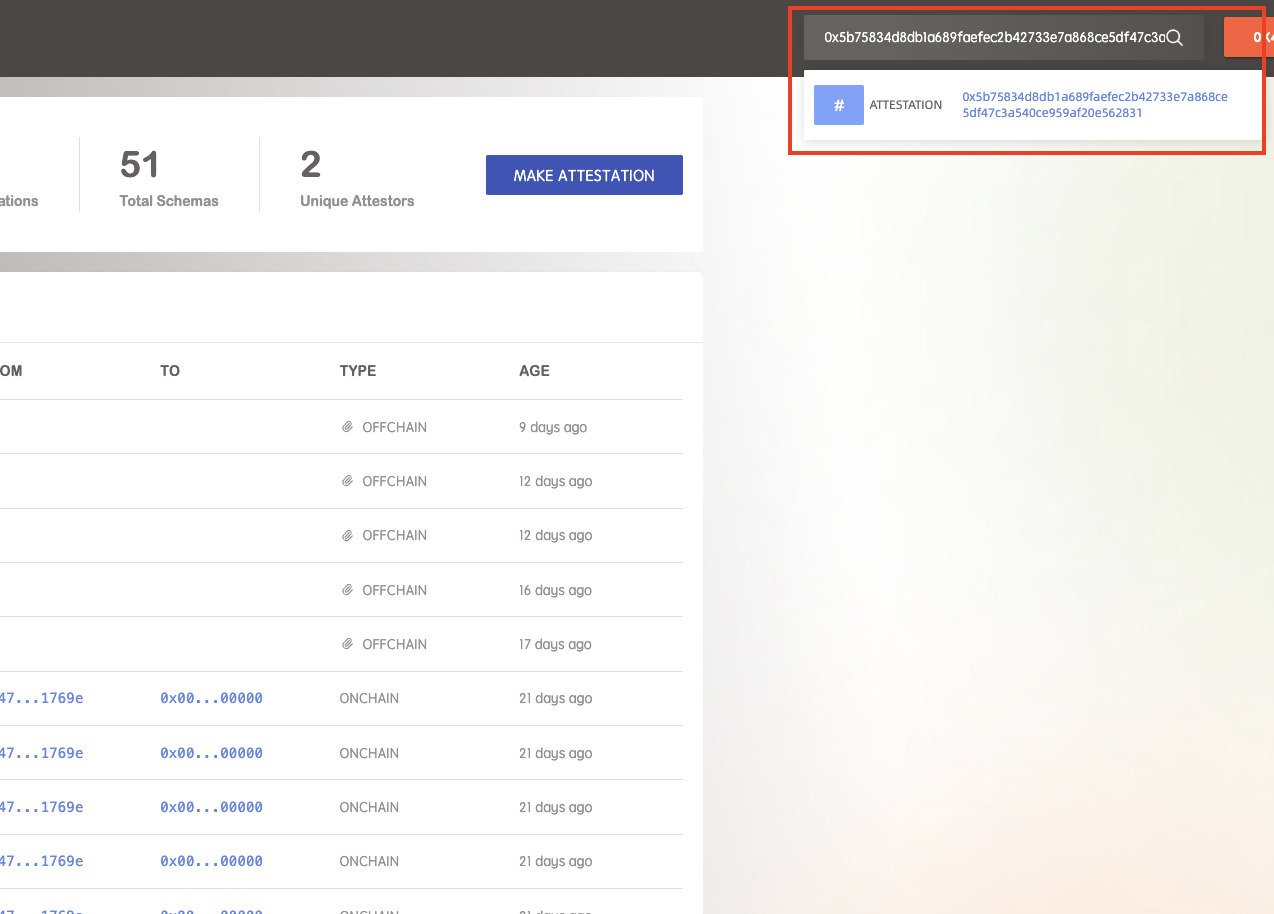
Task: Select the ATTESTATION label in search dropdown
Action: [x=905, y=105]
